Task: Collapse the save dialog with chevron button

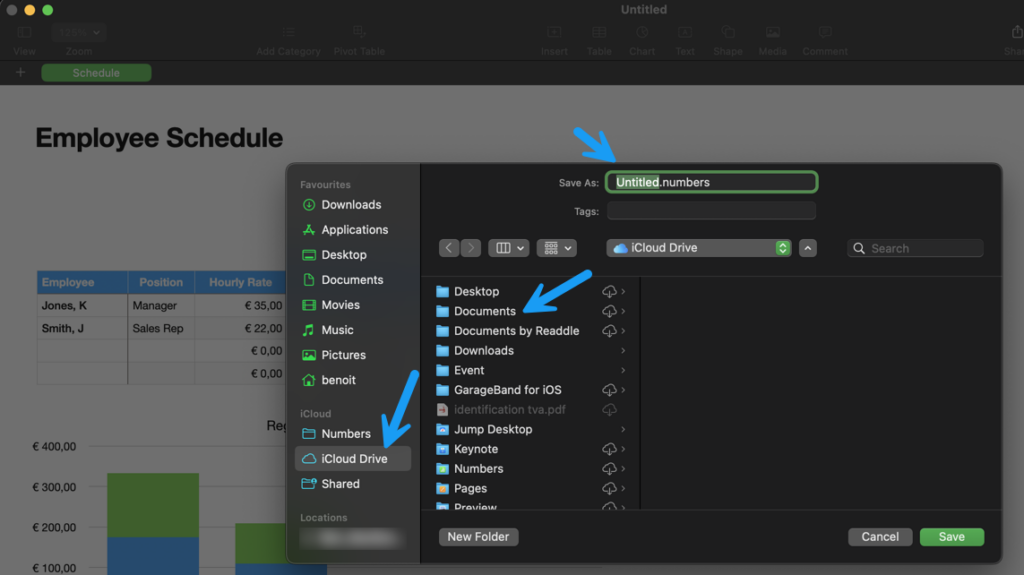Action: pyautogui.click(x=809, y=248)
